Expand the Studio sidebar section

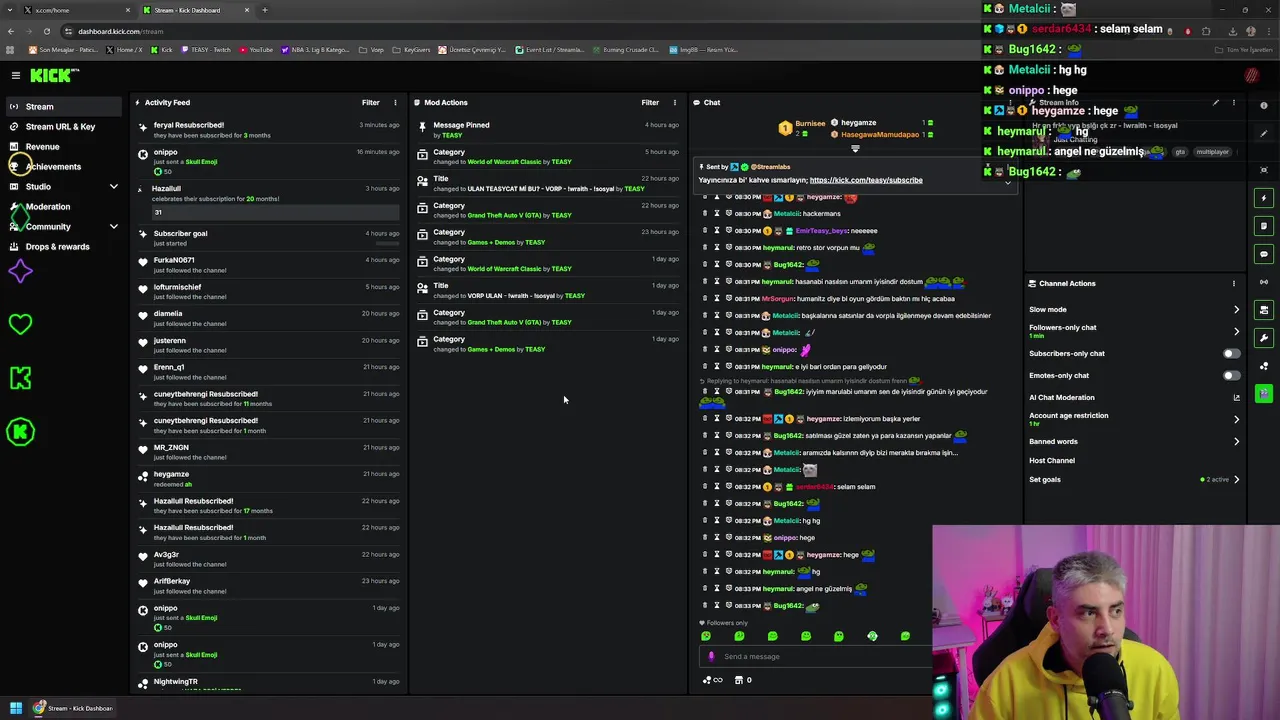(113, 187)
